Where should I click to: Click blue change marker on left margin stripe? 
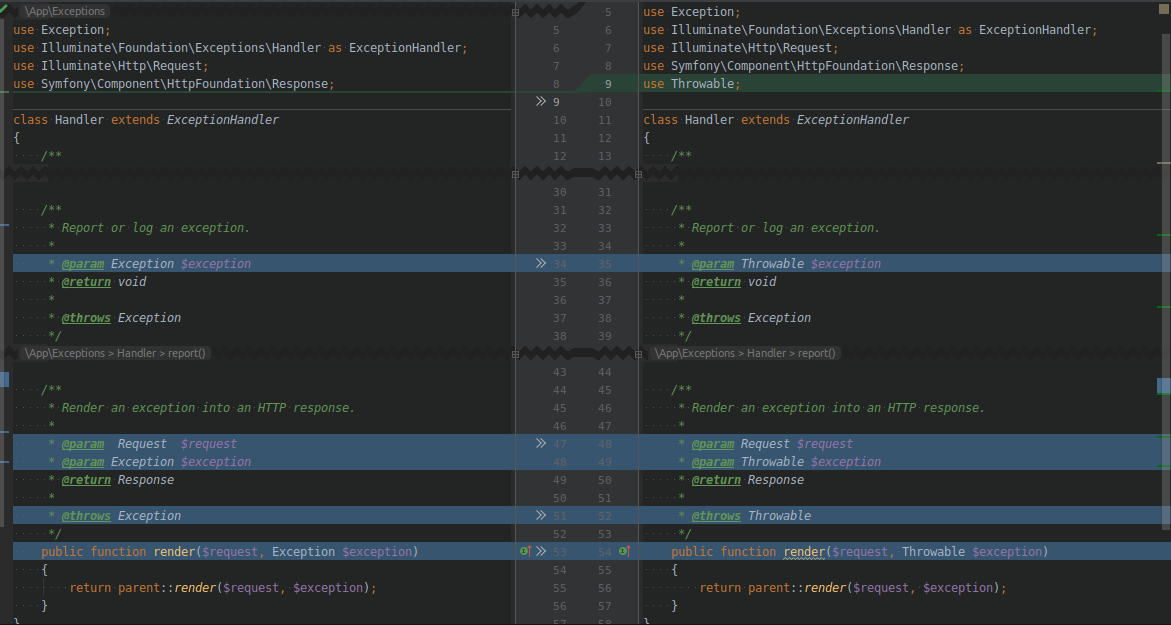(x=4, y=379)
